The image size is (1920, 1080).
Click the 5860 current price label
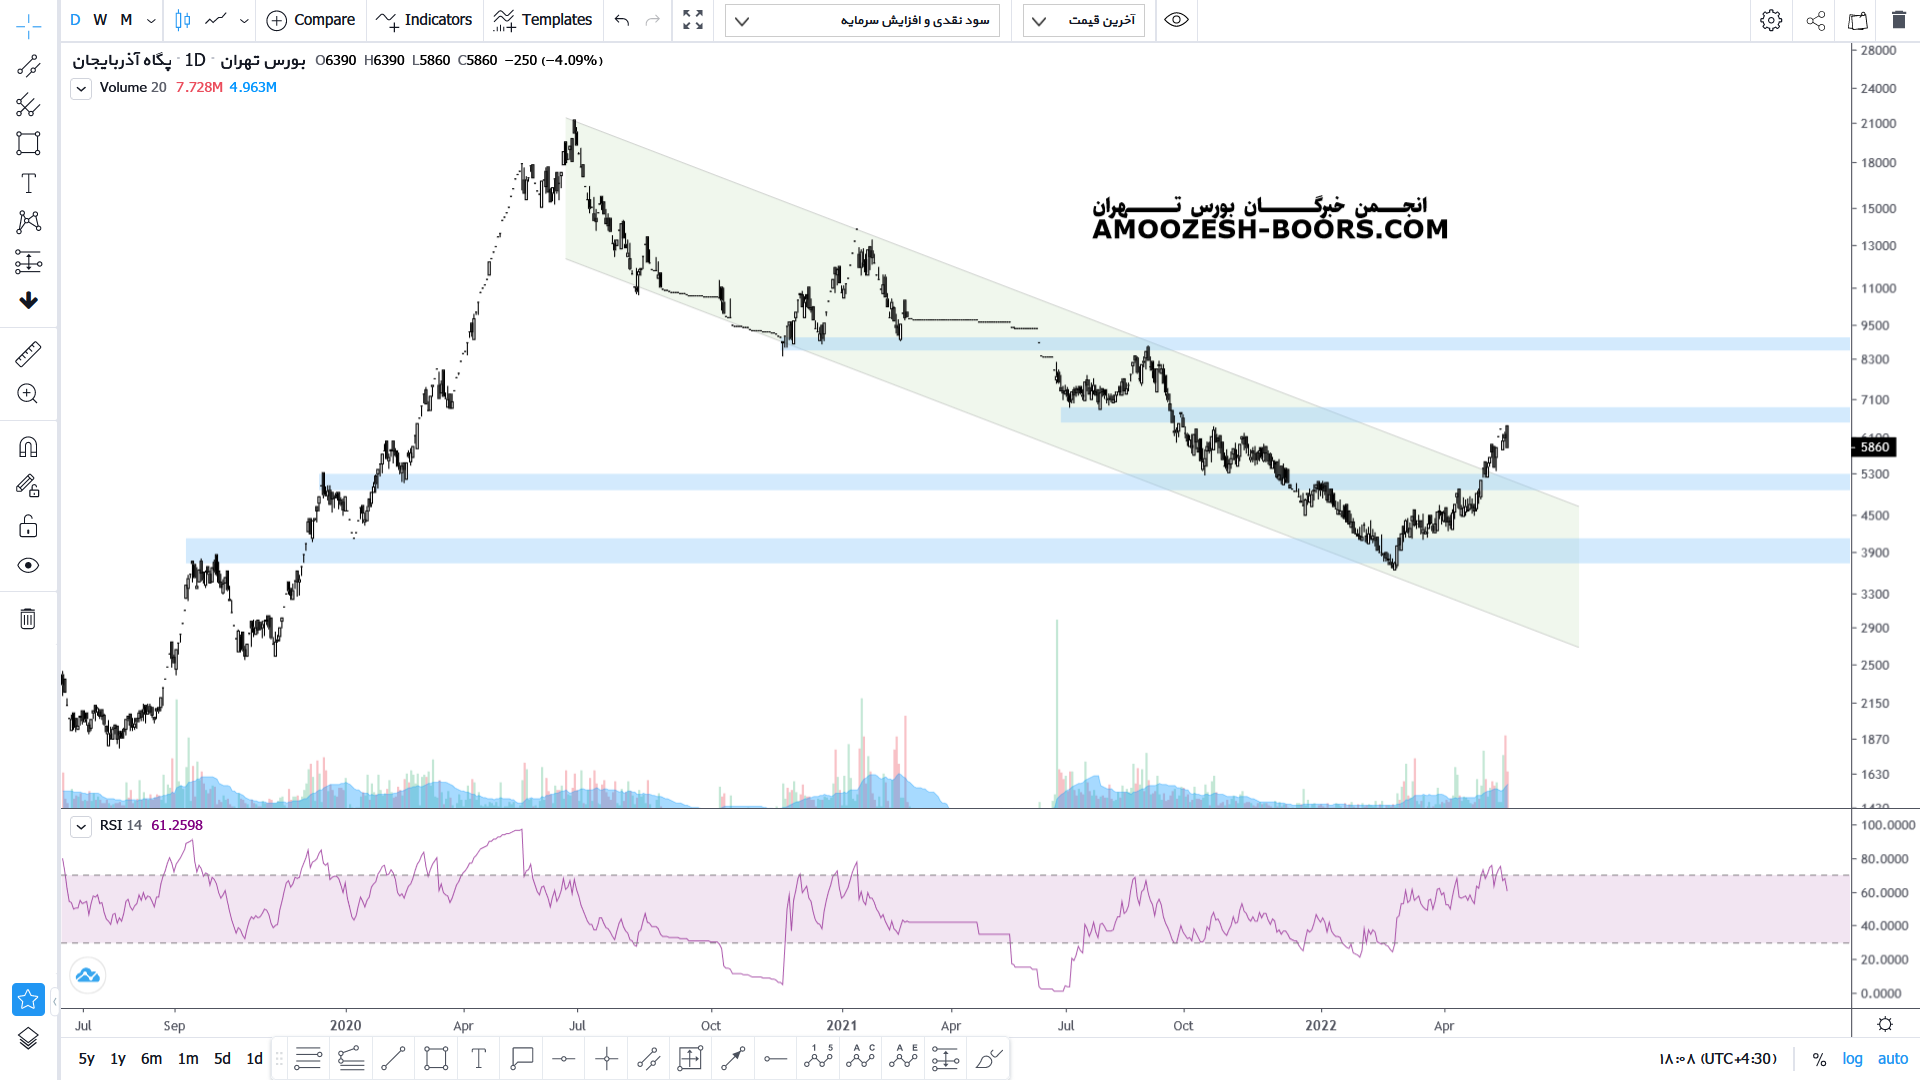[1874, 447]
